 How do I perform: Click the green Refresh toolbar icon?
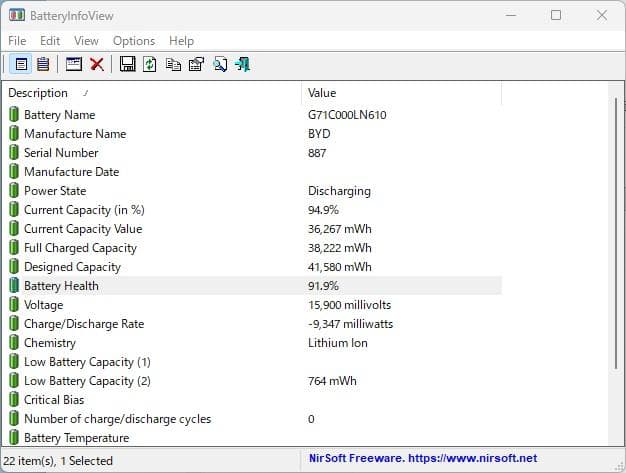[150, 65]
